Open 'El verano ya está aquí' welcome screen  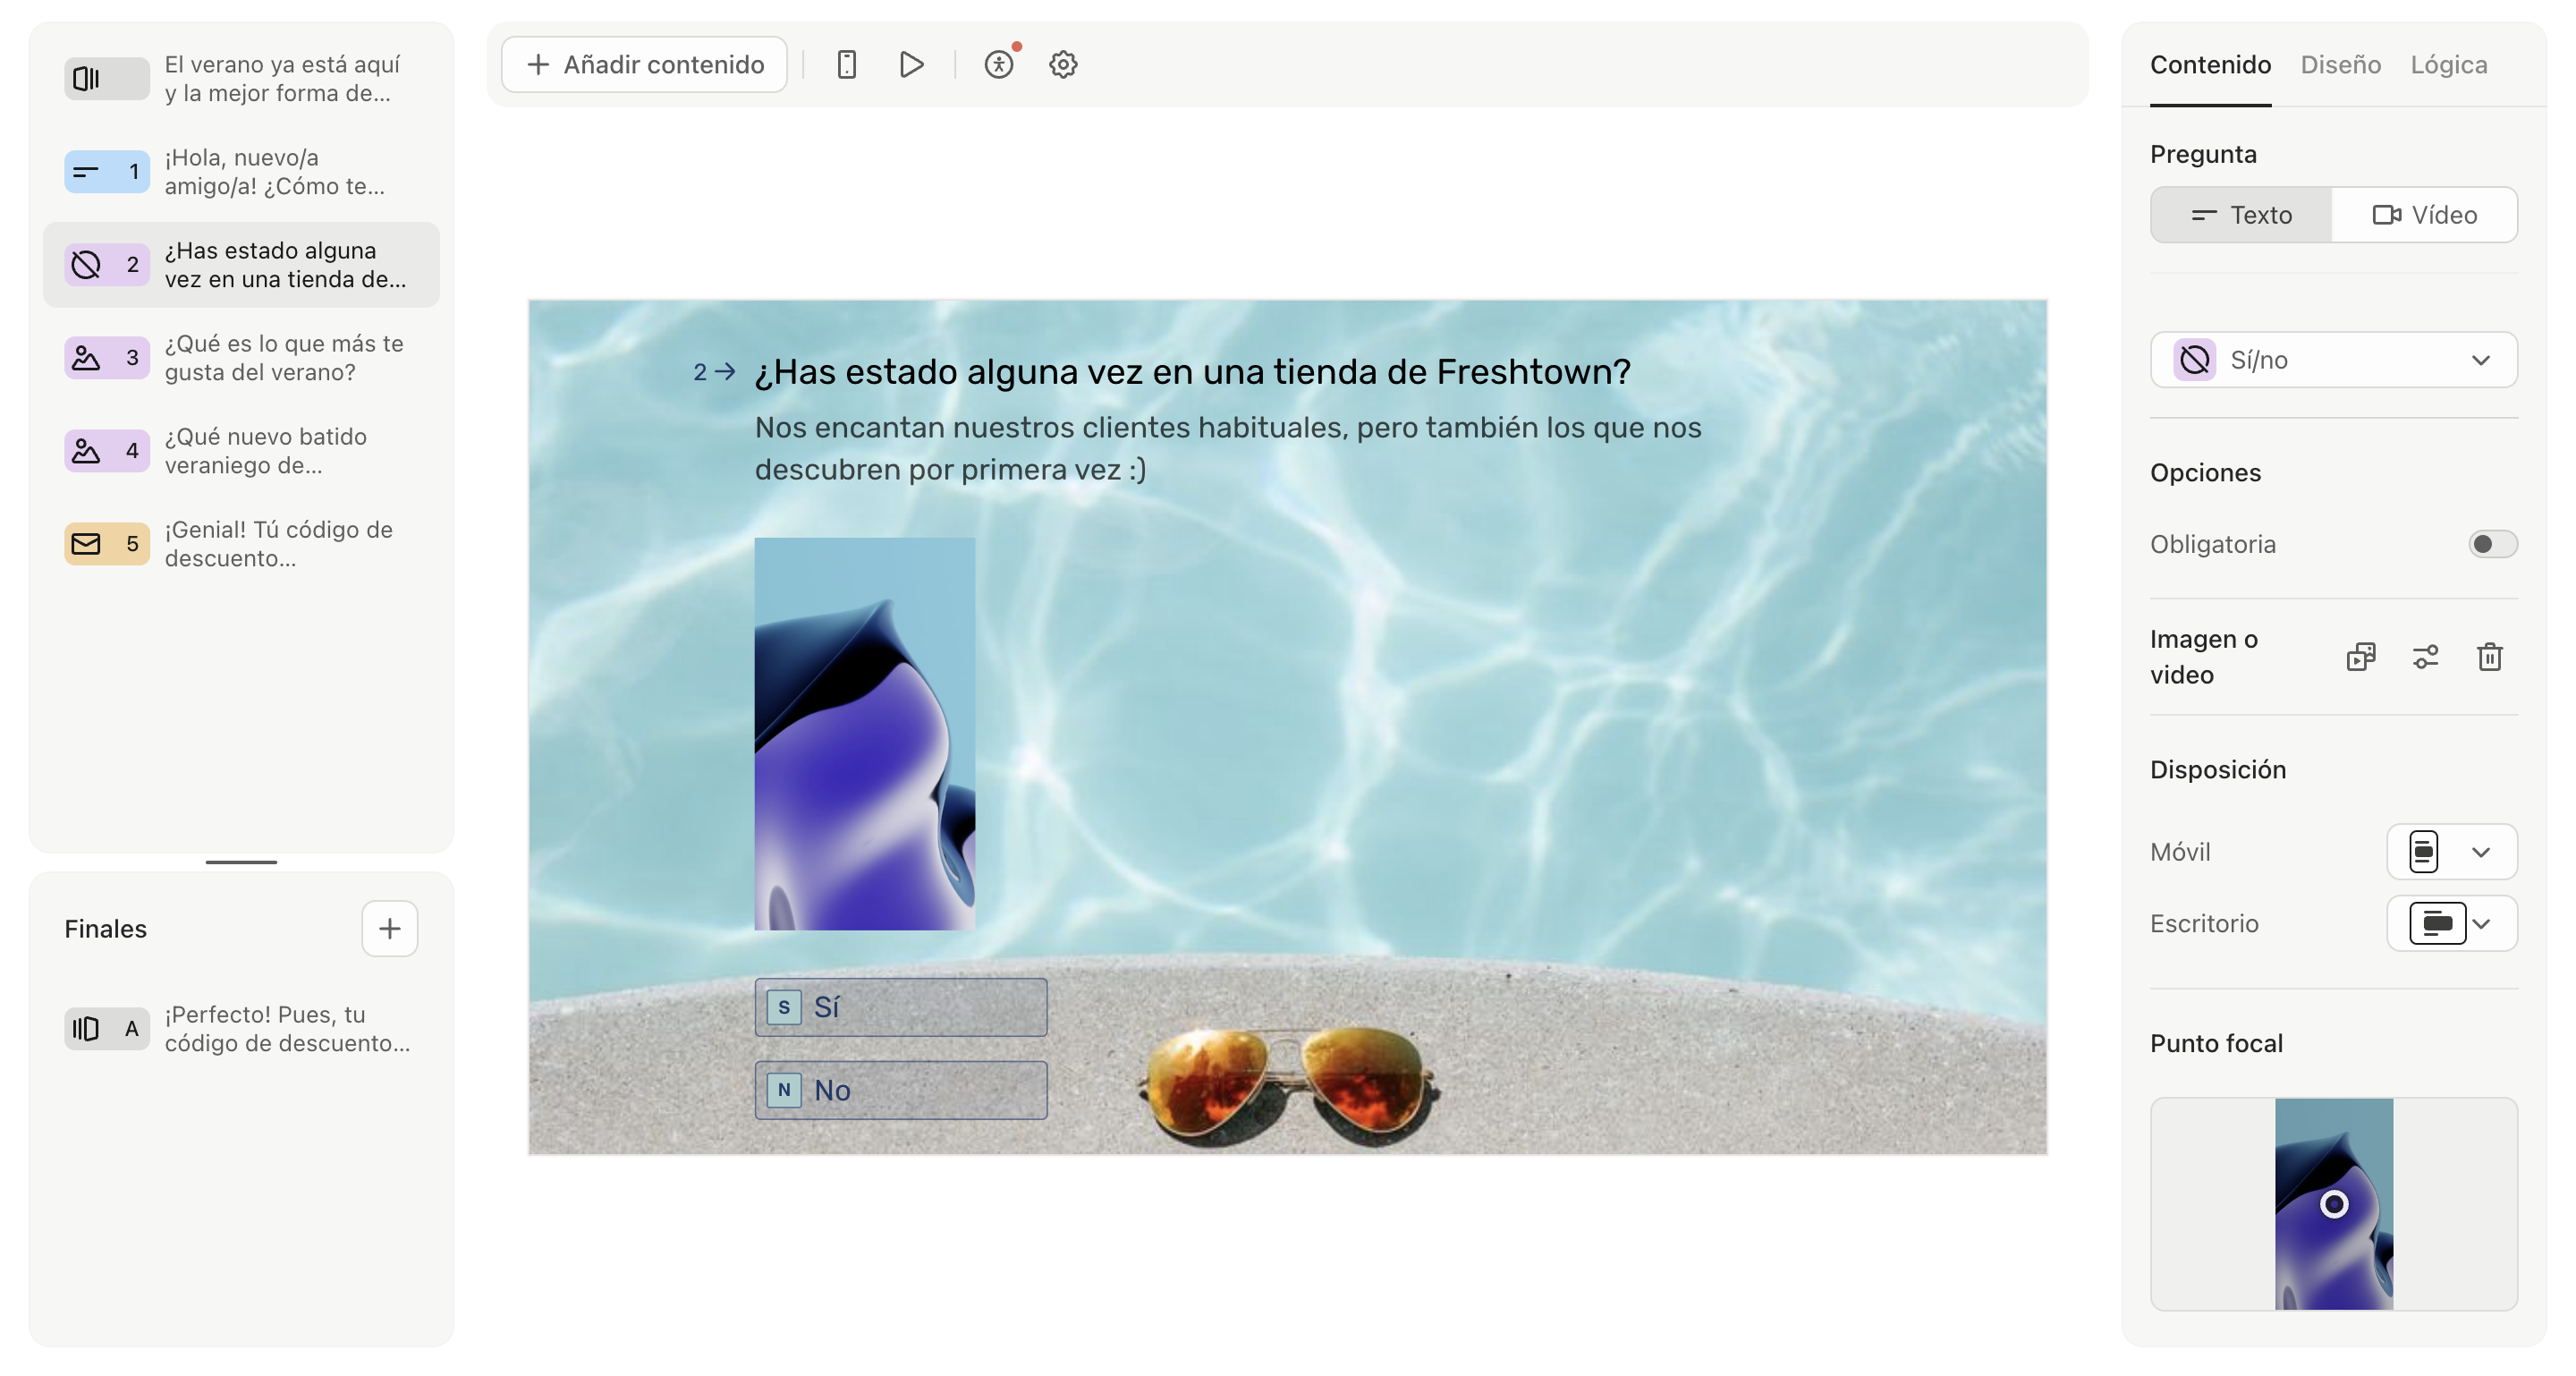(242, 79)
